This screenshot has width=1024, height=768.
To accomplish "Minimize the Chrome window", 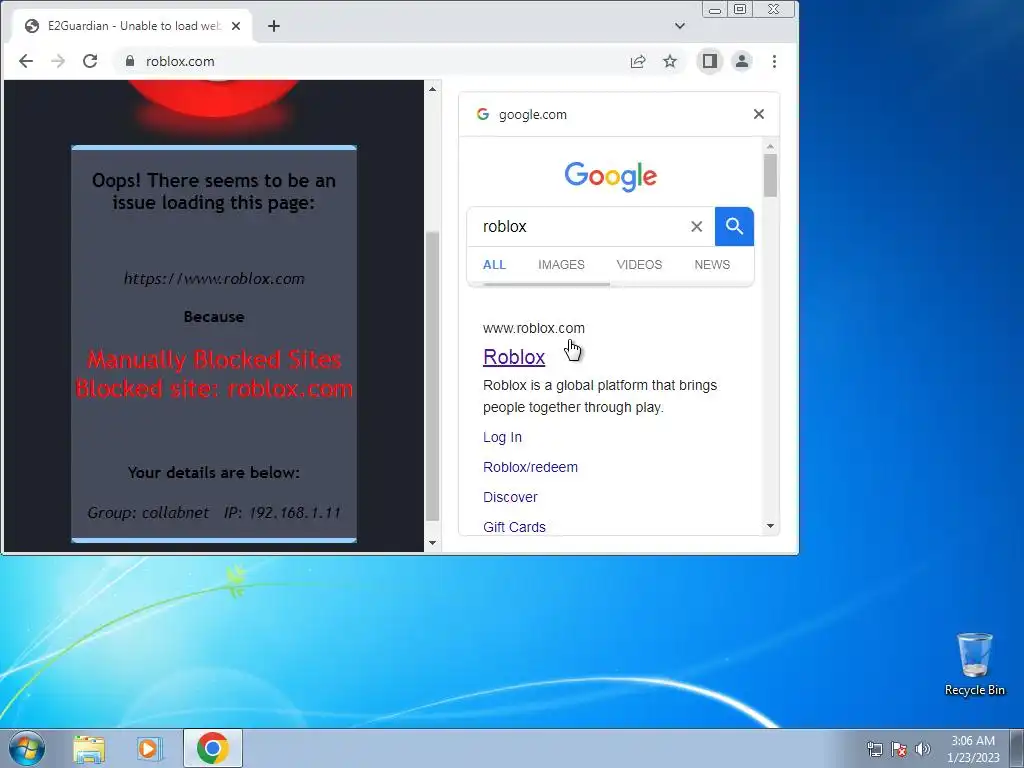I will click(x=715, y=10).
